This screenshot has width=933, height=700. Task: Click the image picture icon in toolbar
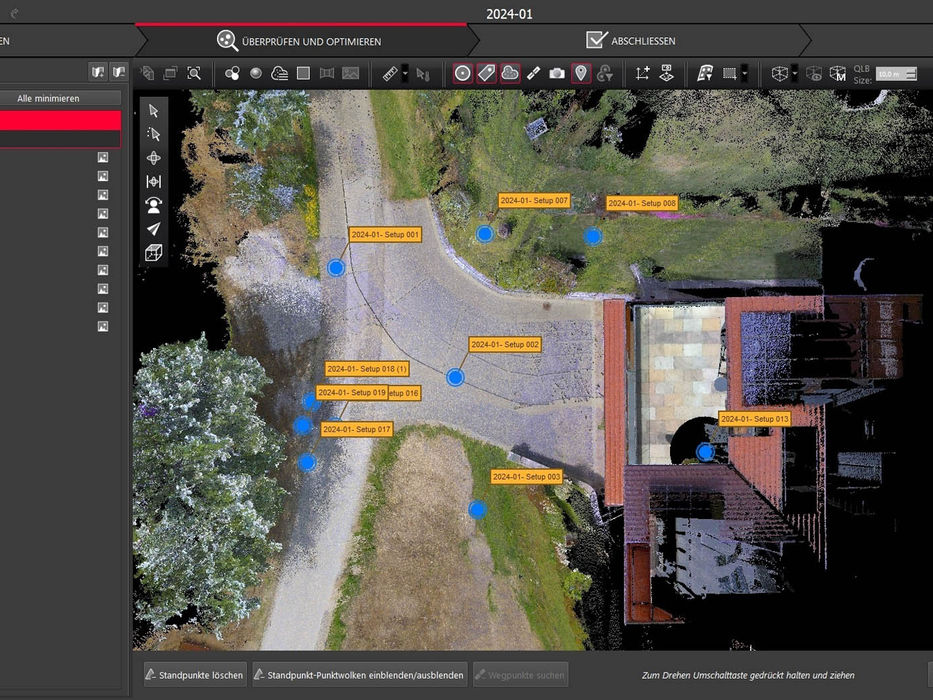[350, 73]
